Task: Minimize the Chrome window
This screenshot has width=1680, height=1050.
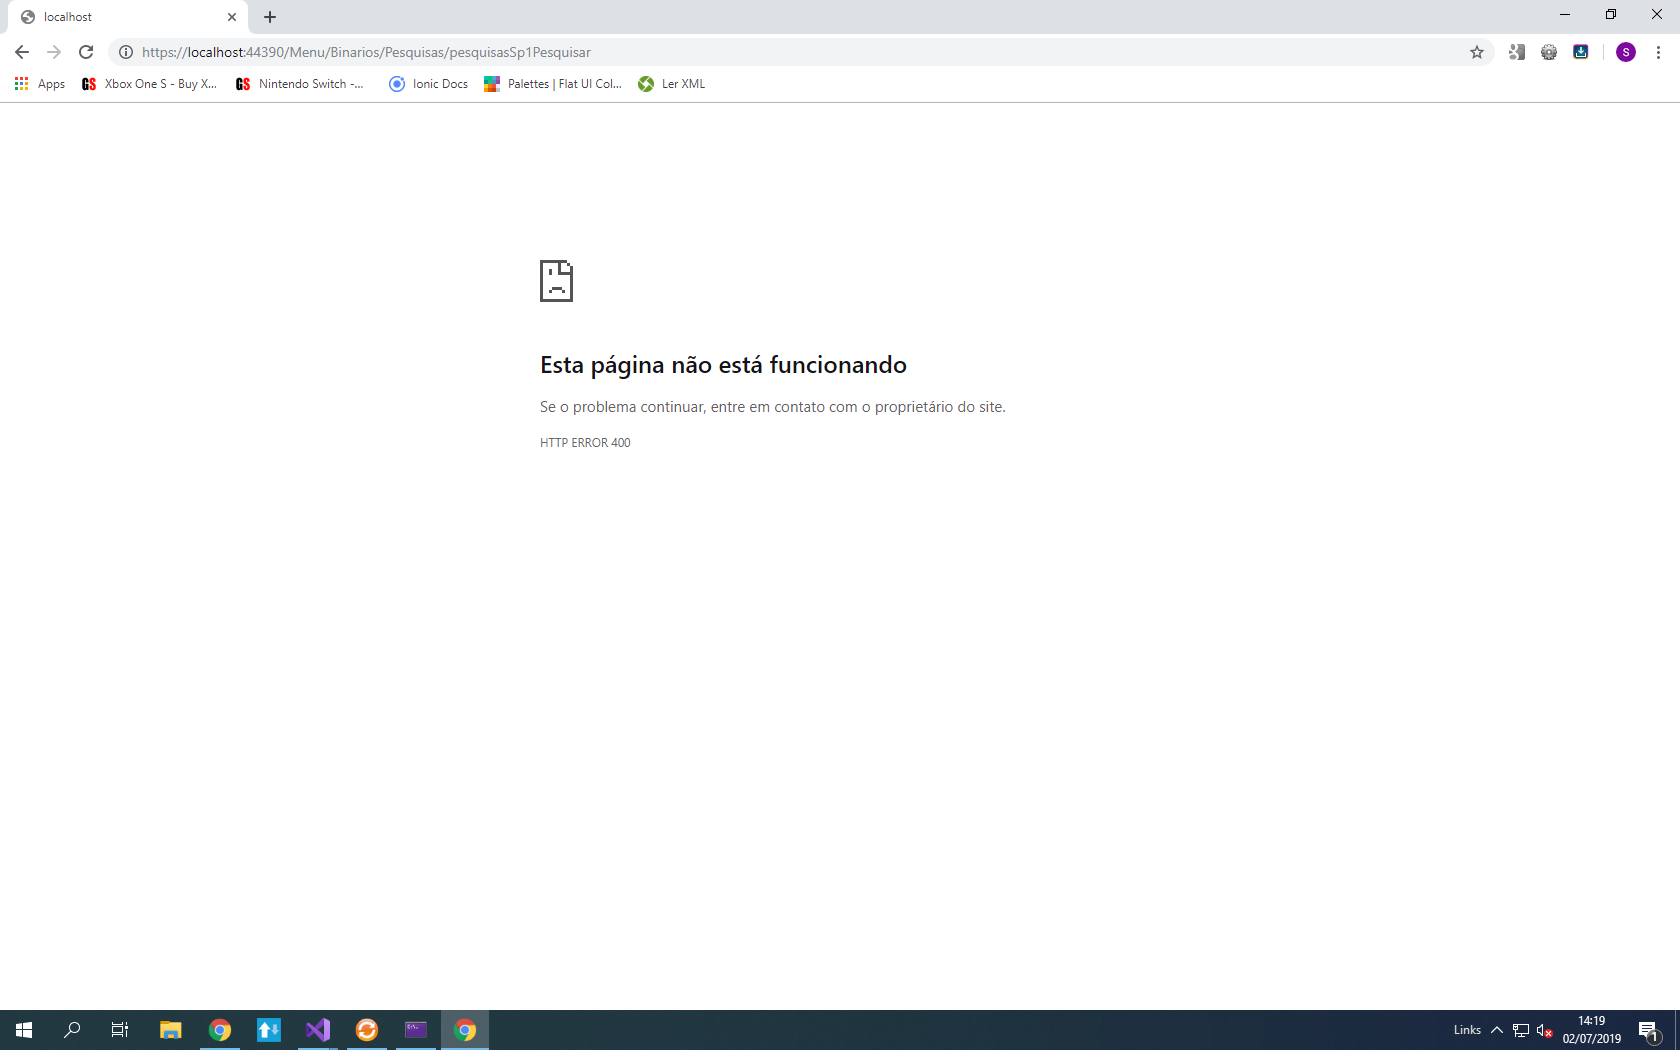Action: (x=1565, y=15)
